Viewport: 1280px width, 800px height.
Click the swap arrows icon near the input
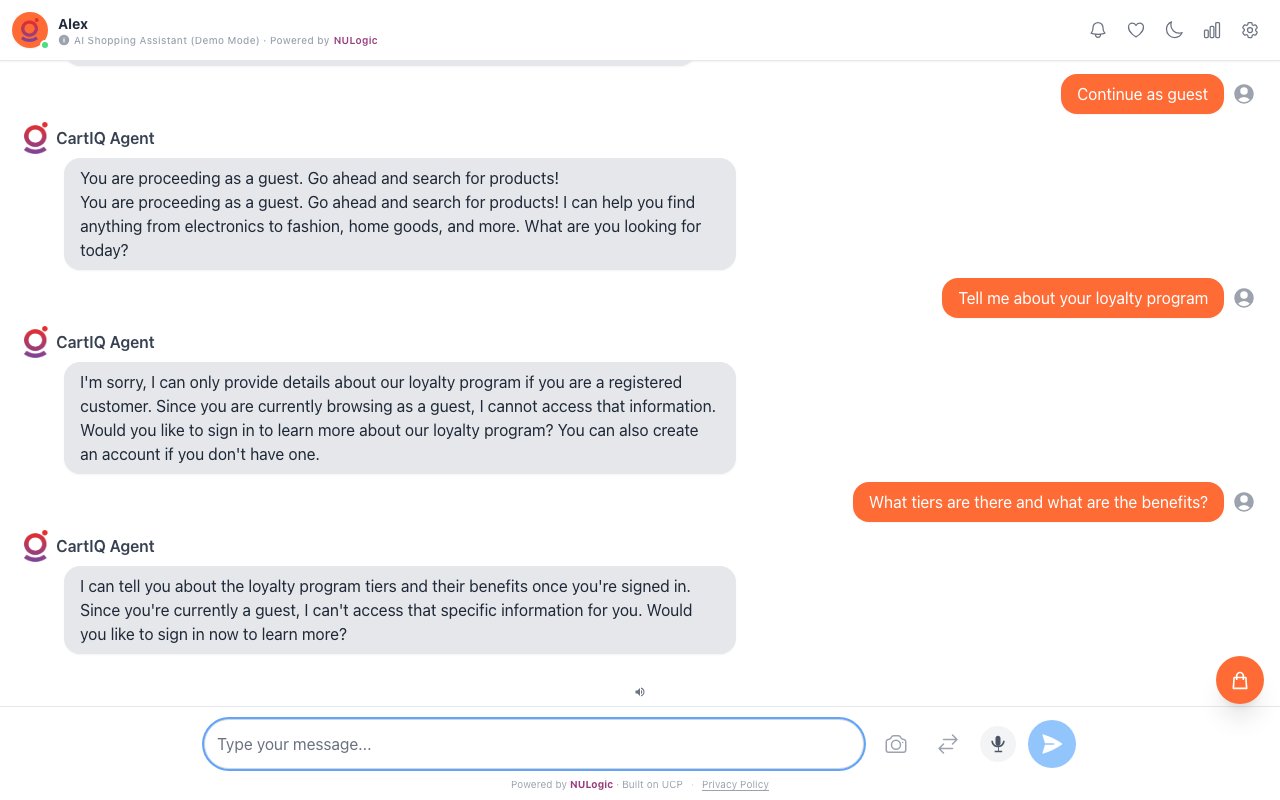[947, 744]
